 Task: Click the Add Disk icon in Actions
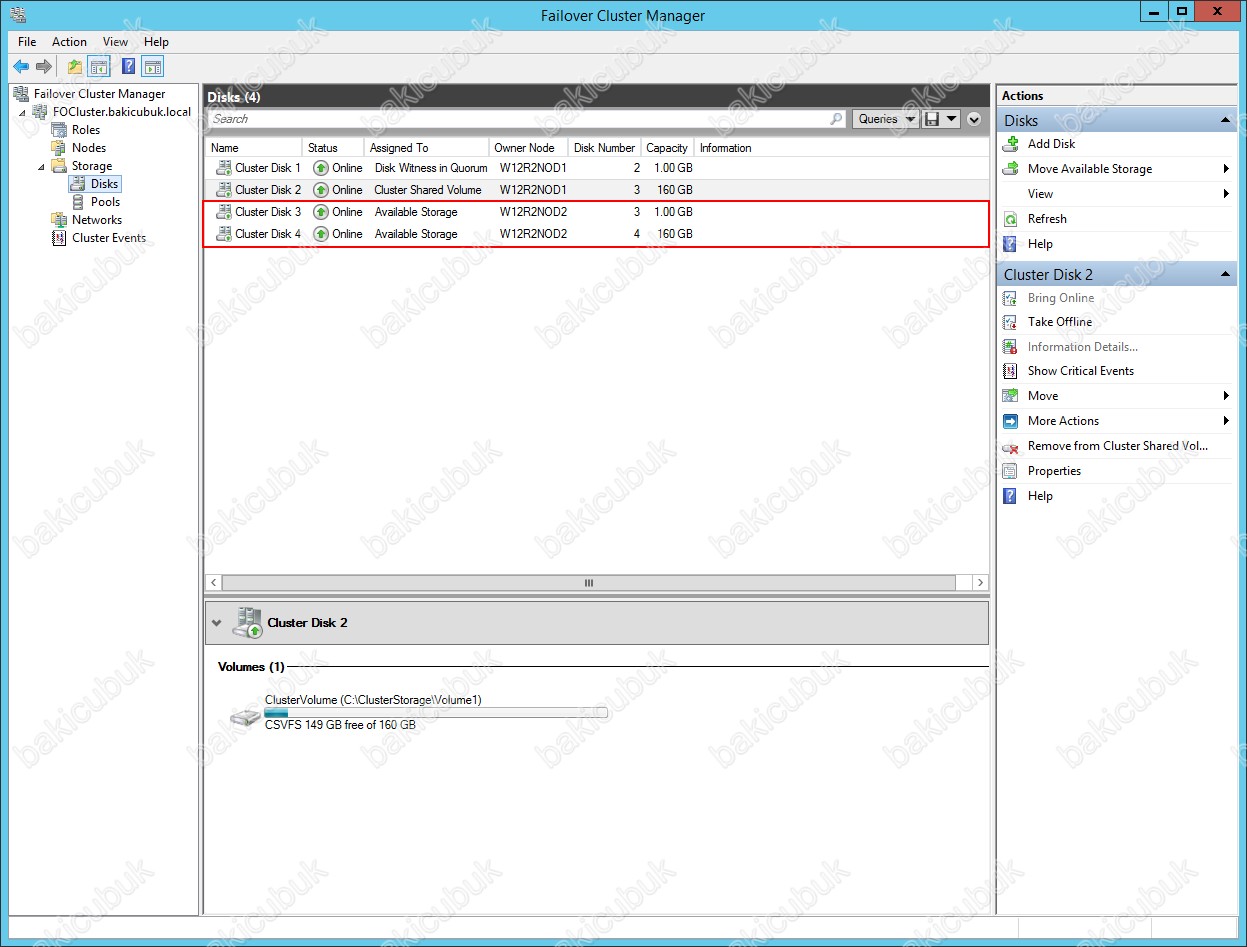1011,144
